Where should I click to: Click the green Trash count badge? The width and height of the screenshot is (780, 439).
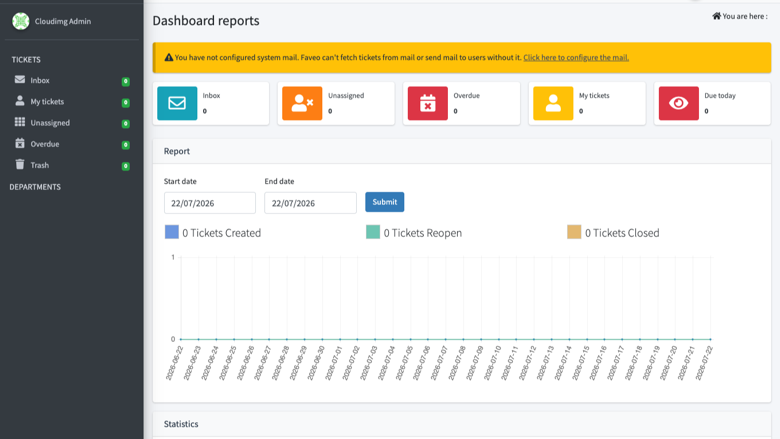(x=126, y=166)
